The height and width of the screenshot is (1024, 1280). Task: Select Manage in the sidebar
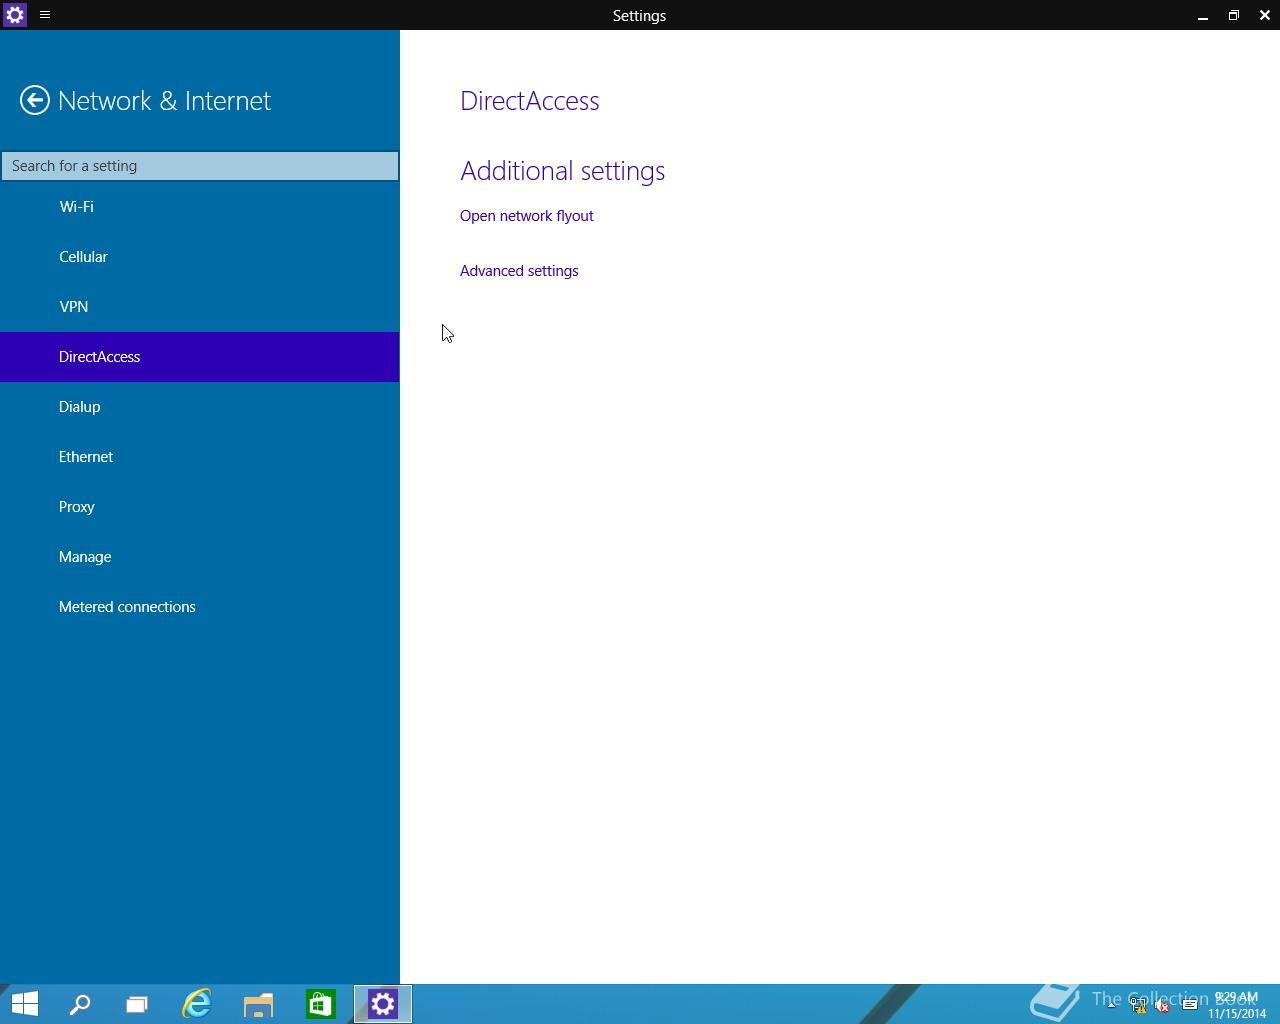tap(200, 557)
